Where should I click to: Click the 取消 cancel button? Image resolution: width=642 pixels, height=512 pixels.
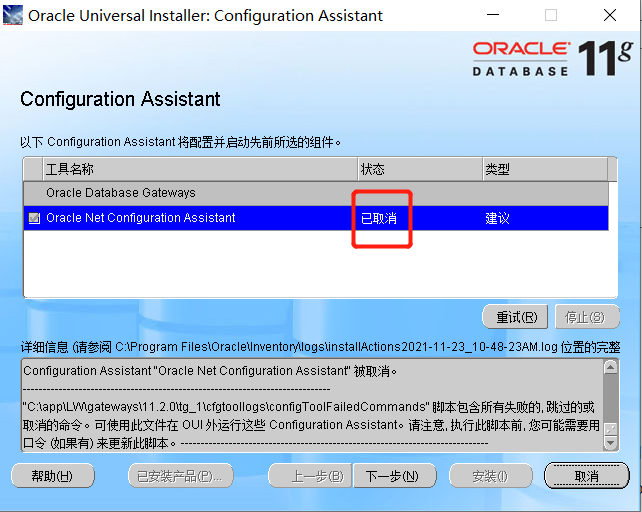click(x=586, y=476)
